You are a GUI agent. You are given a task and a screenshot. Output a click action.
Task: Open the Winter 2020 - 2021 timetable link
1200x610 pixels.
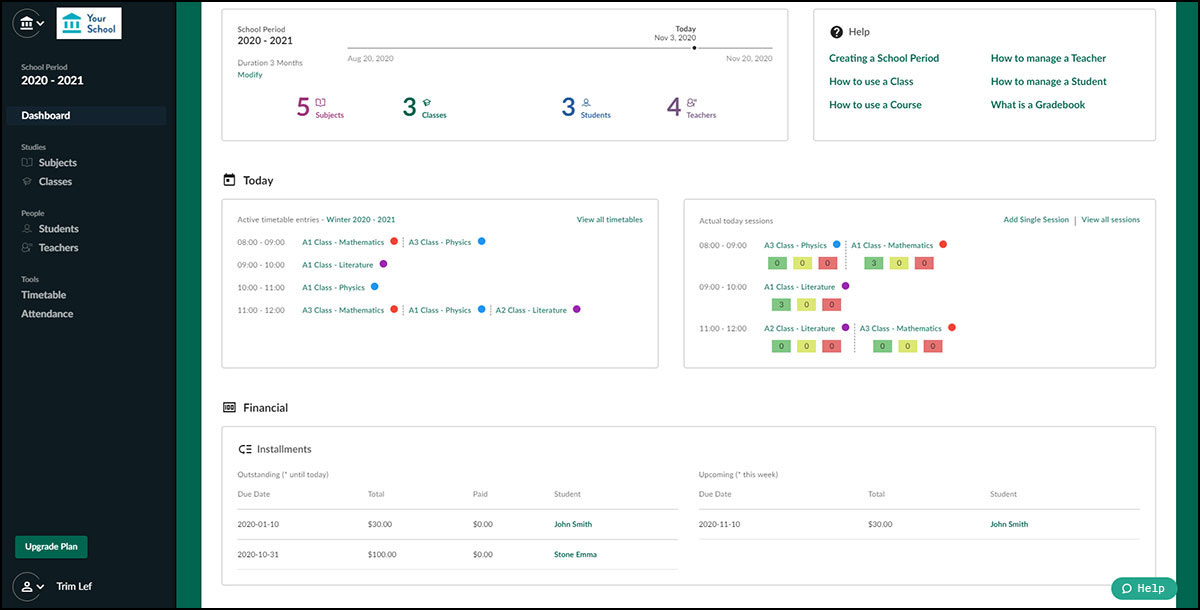pyautogui.click(x=360, y=220)
